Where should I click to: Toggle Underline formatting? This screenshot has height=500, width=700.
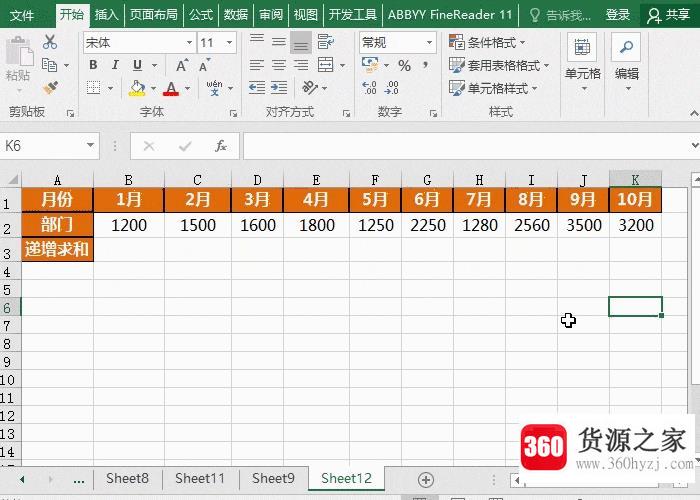[138, 65]
